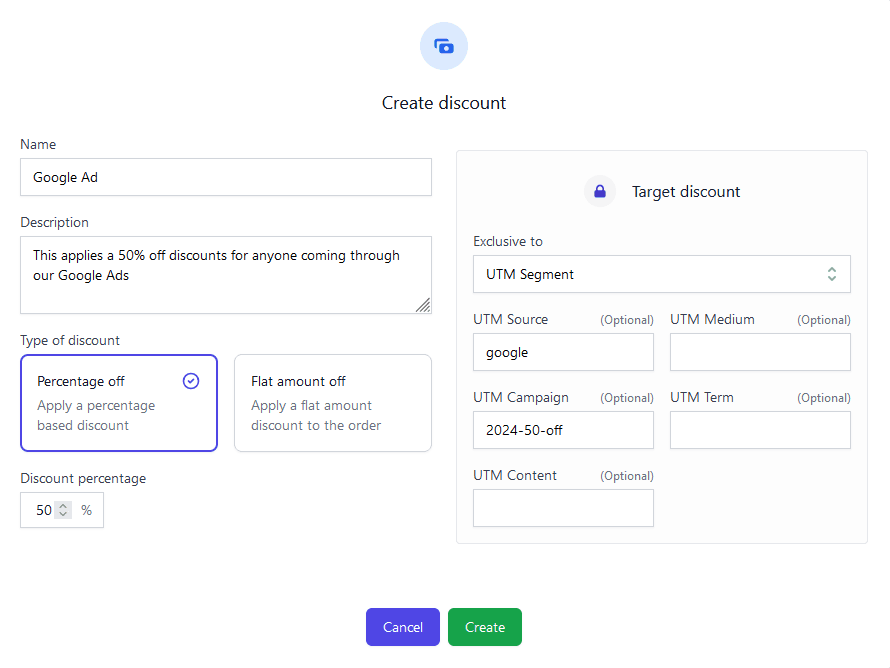Open the Exclusive to dropdown

click(x=661, y=274)
